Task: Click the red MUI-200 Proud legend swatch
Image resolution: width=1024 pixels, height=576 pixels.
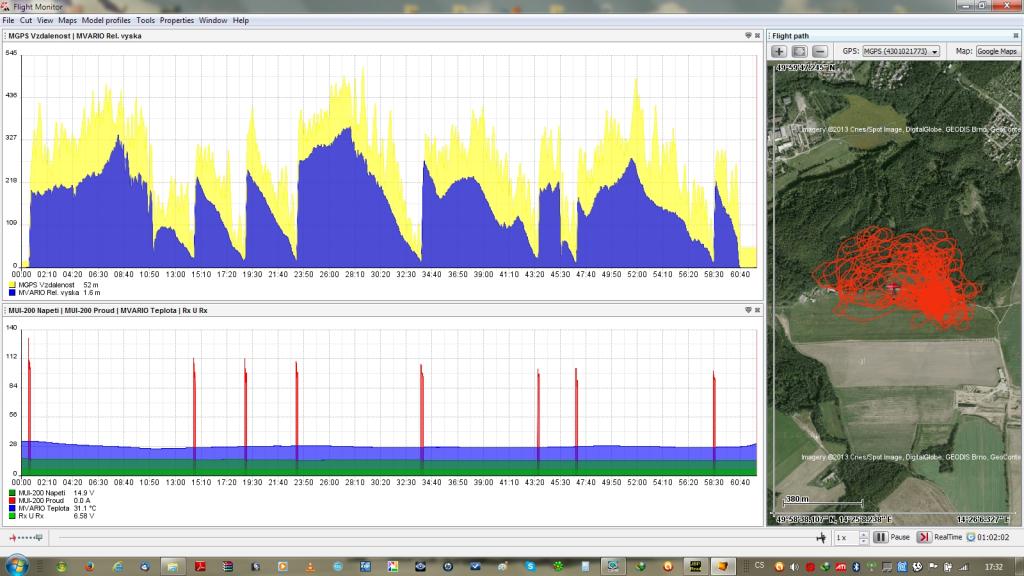Action: point(11,500)
